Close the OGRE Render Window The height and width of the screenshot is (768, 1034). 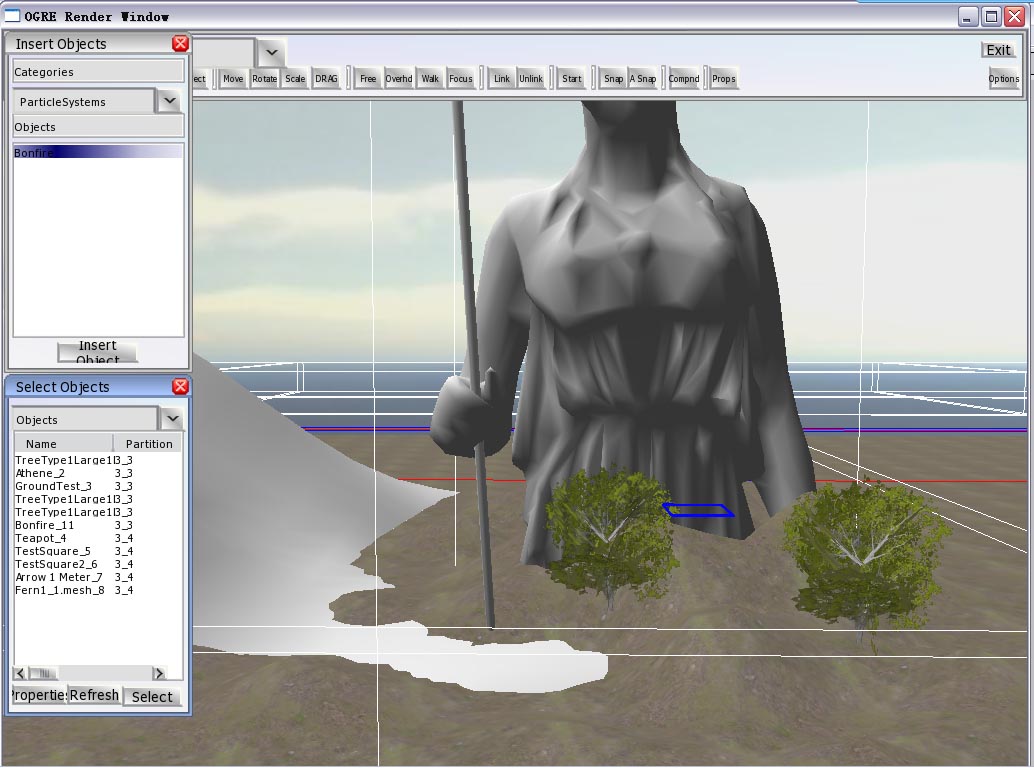coord(1014,16)
